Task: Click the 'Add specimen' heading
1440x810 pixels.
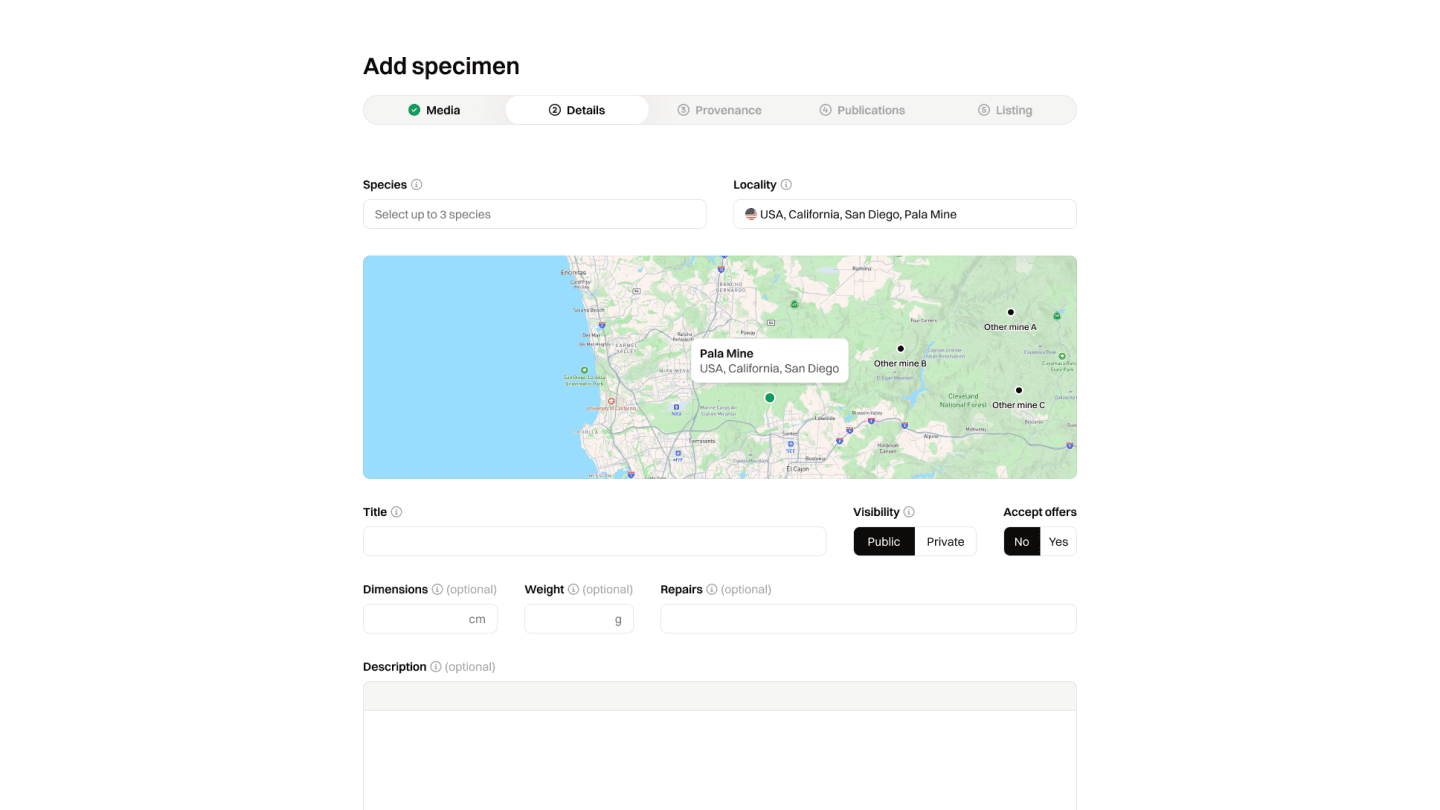Action: [441, 66]
